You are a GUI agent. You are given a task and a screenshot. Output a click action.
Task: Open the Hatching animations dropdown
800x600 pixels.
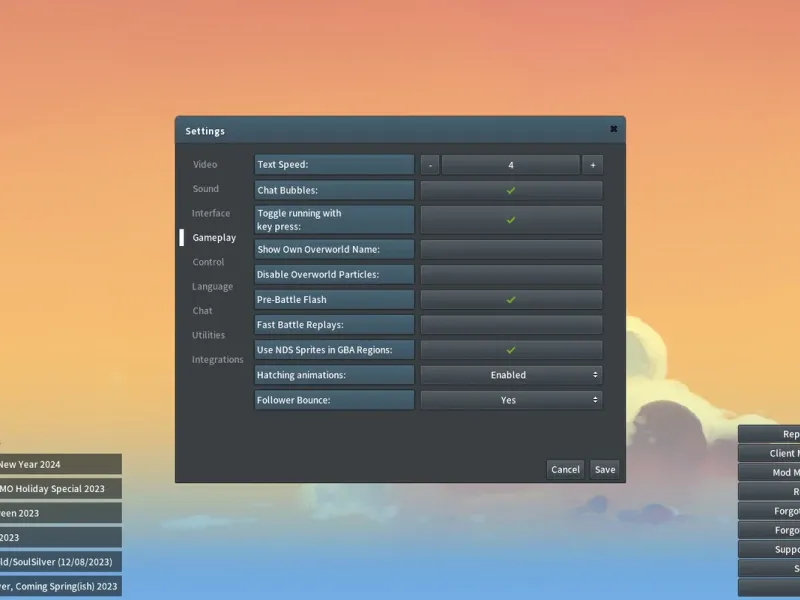tap(511, 375)
